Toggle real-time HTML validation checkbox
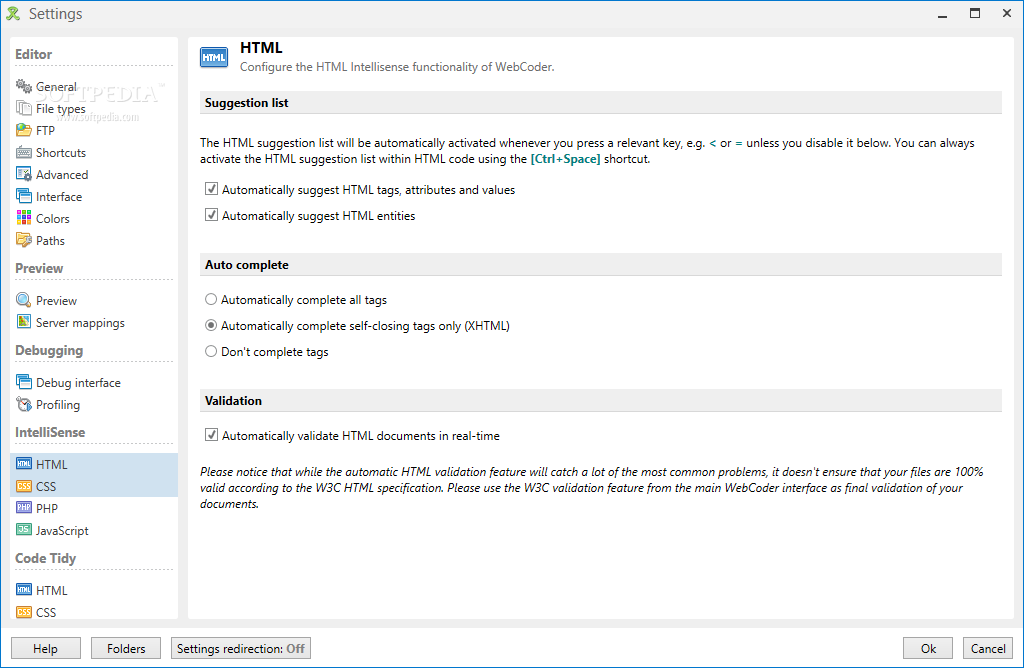 [x=211, y=436]
